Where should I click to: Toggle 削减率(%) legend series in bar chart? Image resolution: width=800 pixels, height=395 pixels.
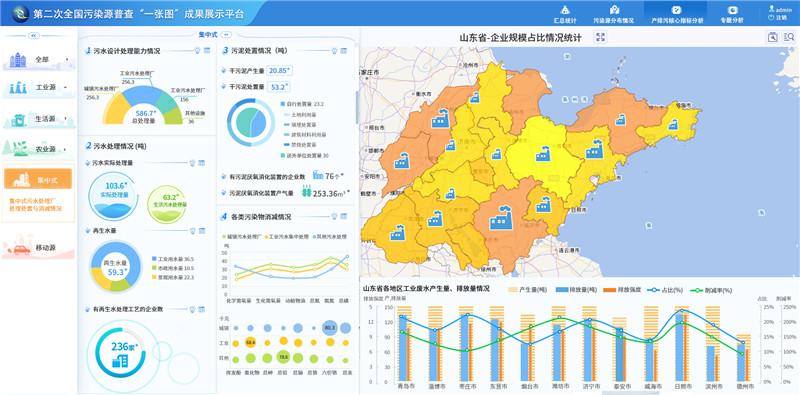click(711, 290)
